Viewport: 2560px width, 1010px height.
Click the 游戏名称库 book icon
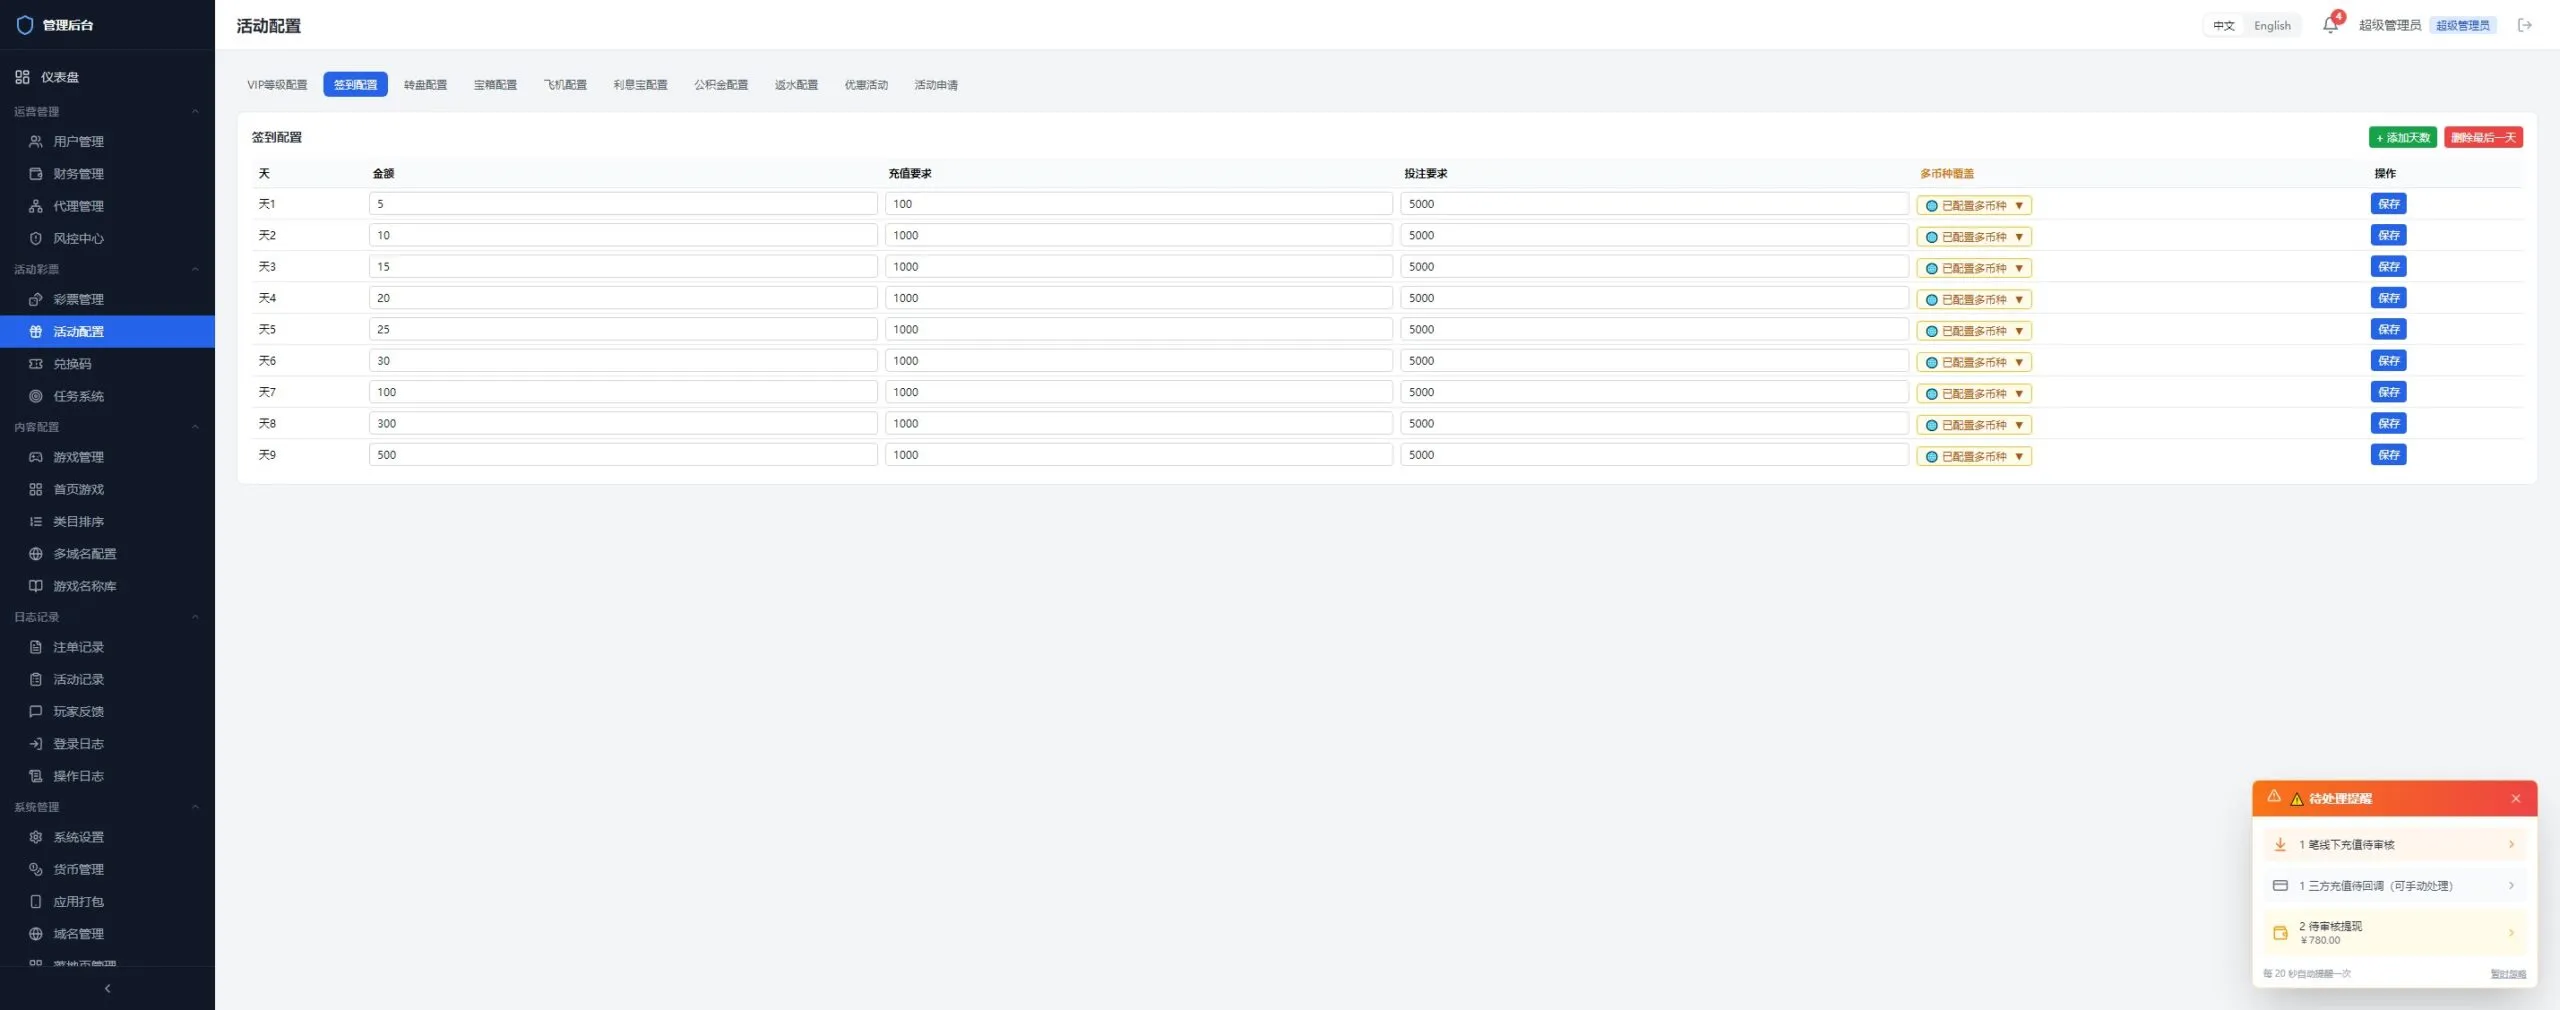(x=36, y=586)
